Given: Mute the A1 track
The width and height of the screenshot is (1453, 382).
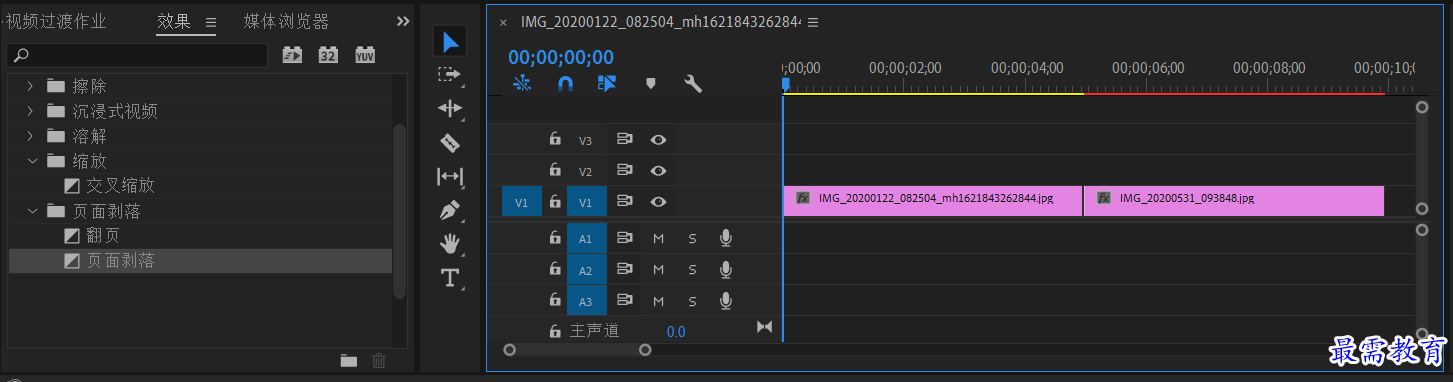Looking at the screenshot, I should pyautogui.click(x=658, y=239).
